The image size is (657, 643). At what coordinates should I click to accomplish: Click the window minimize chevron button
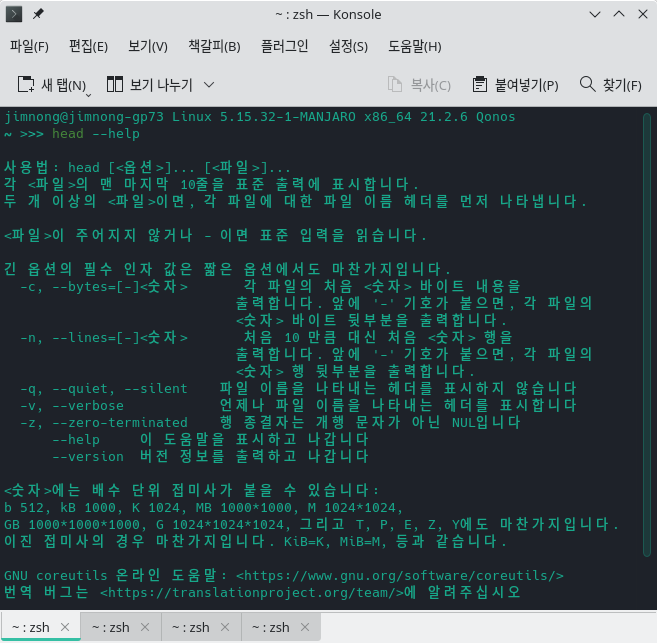(595, 14)
